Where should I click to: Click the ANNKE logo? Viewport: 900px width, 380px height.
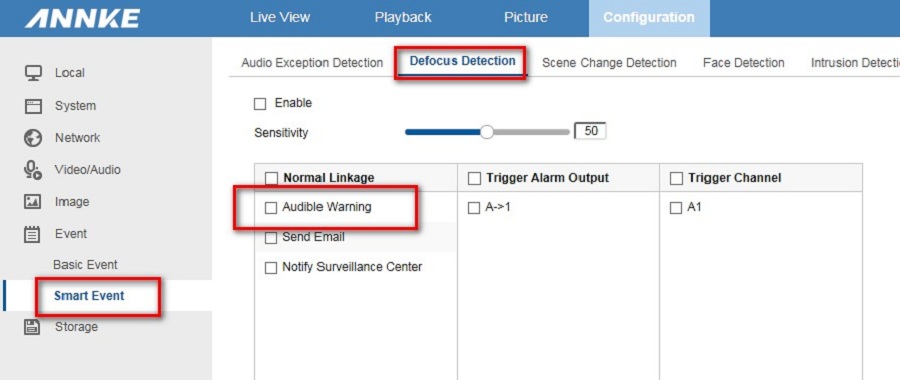(82, 18)
